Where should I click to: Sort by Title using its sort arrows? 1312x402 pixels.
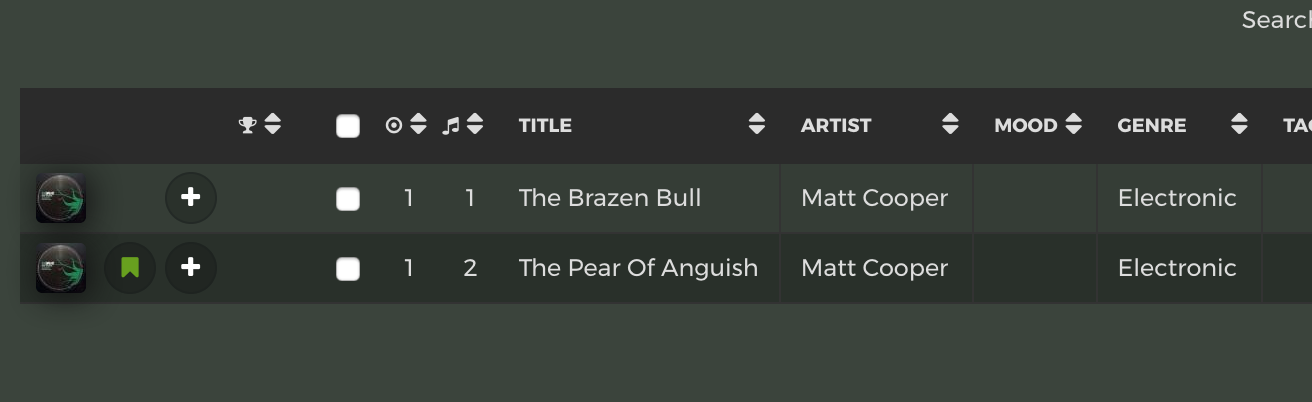pos(757,125)
